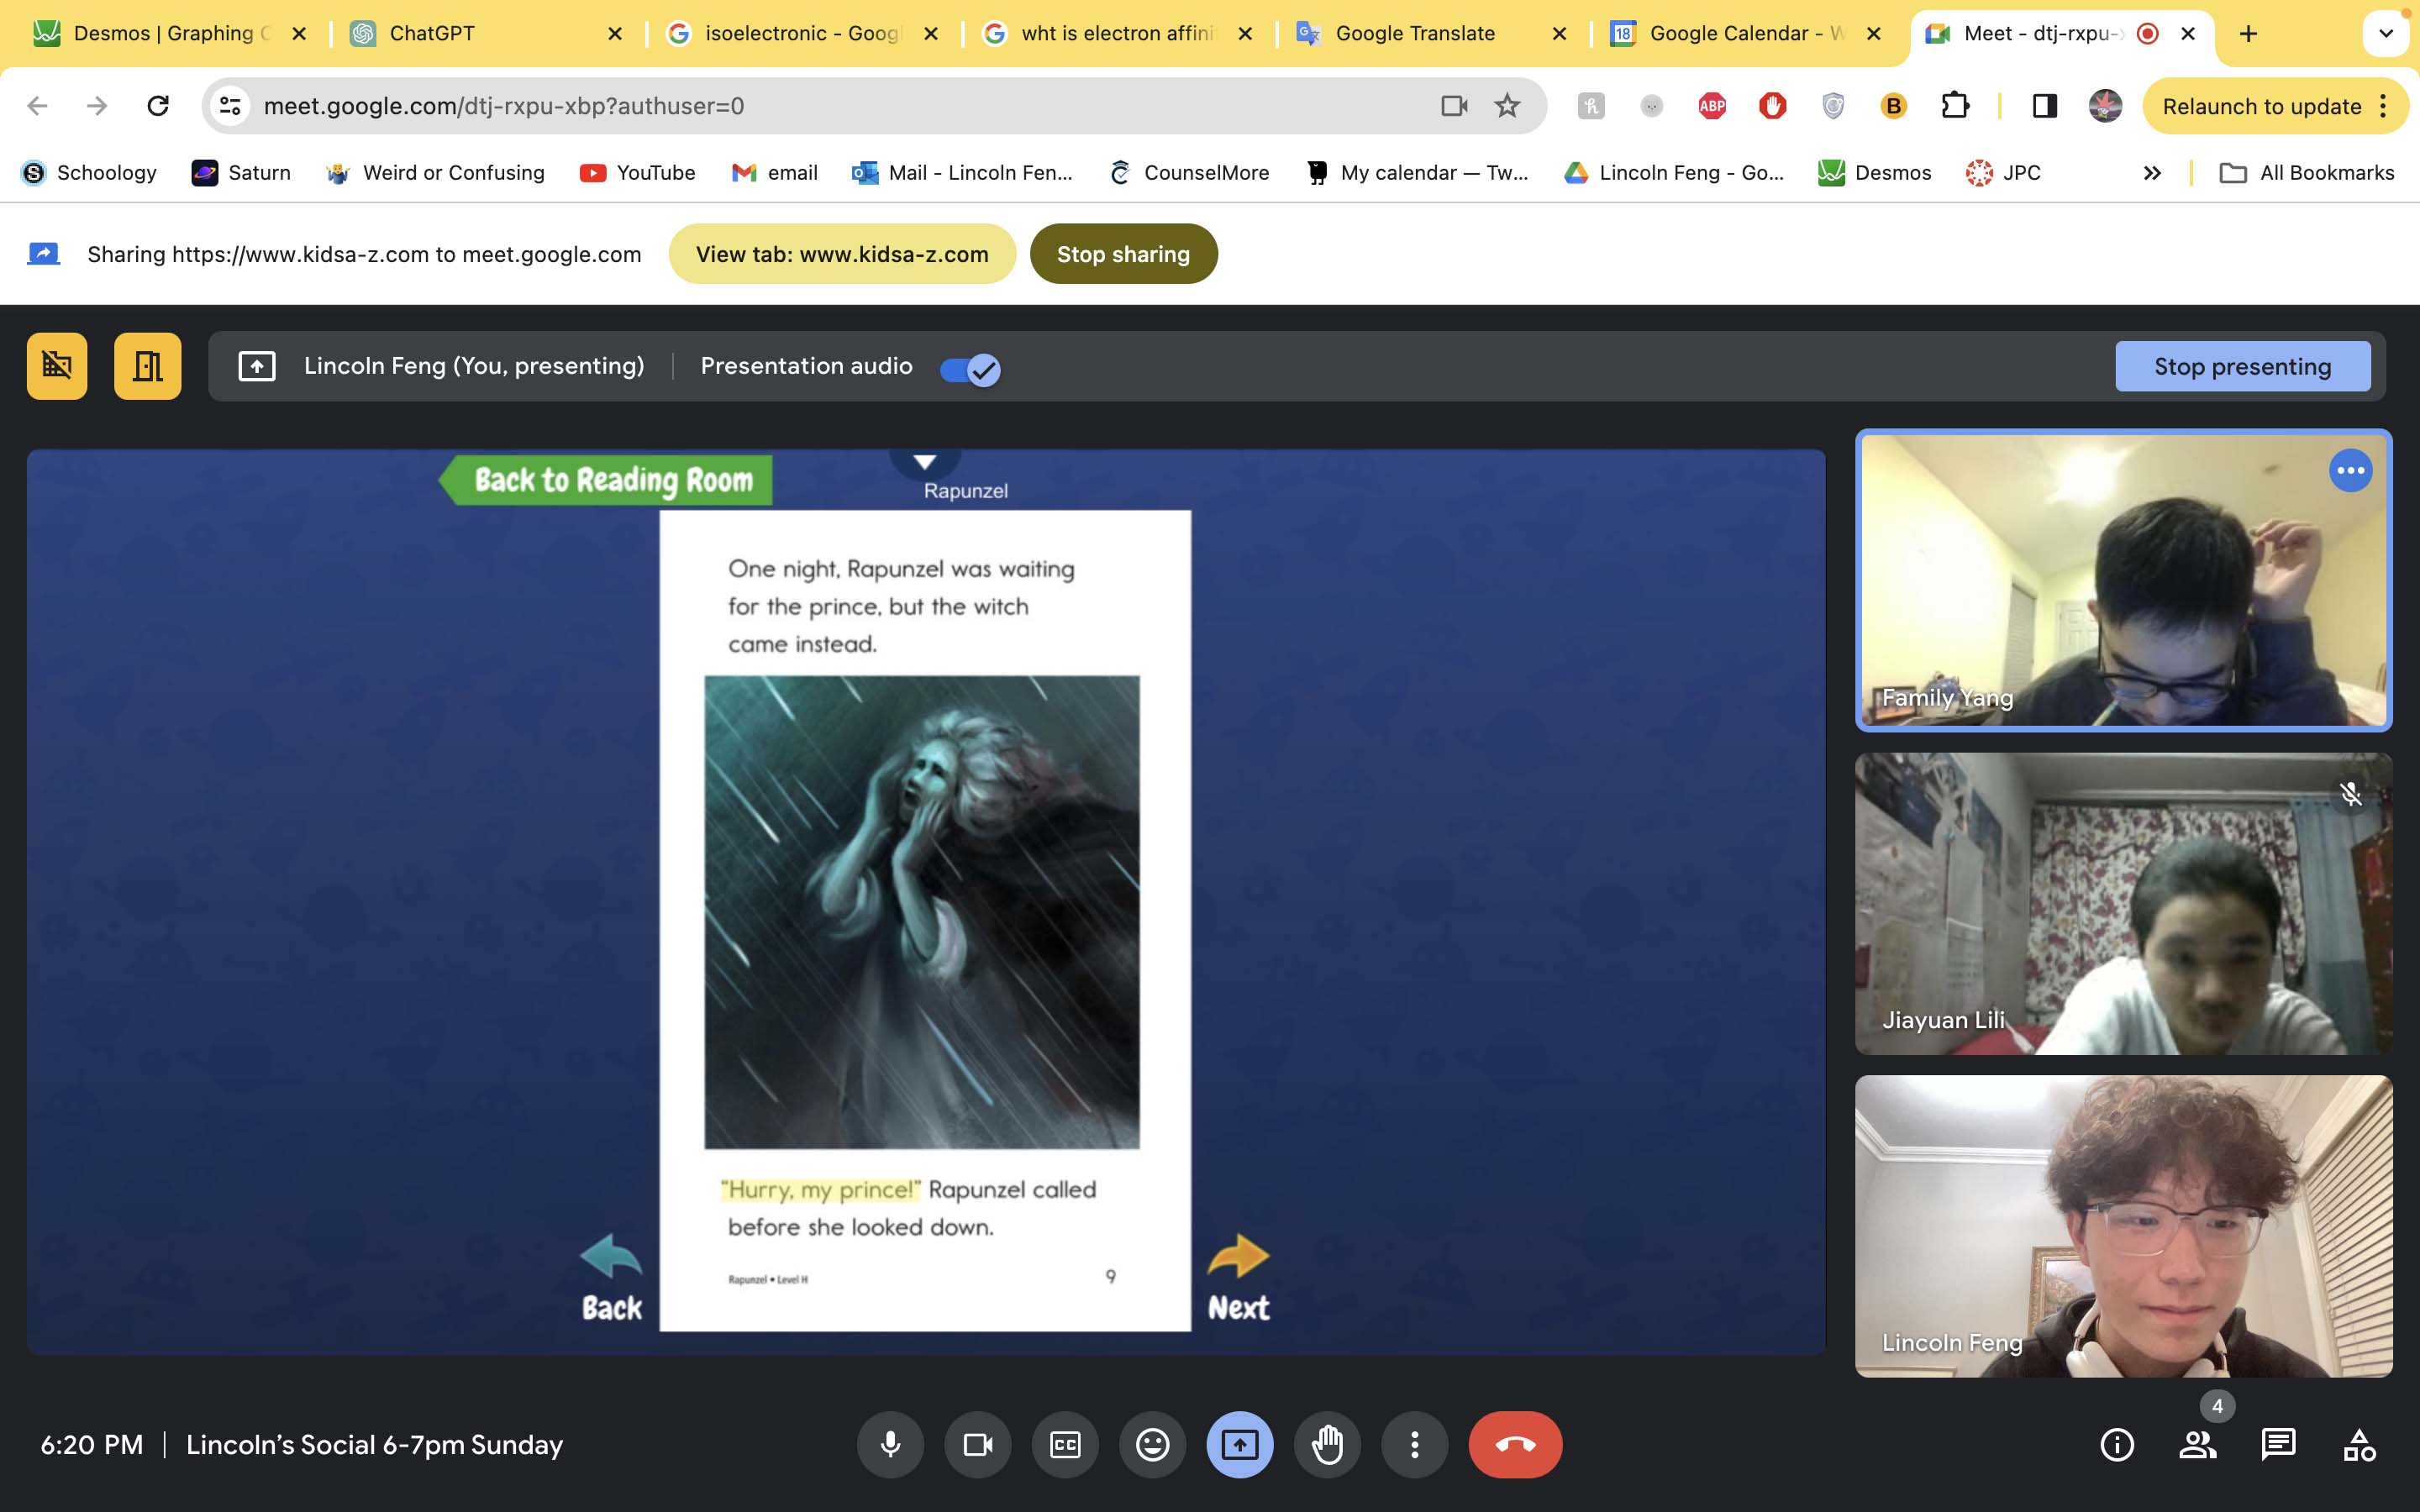Open the emoji reactions button
The width and height of the screenshot is (2420, 1512).
point(1152,1444)
